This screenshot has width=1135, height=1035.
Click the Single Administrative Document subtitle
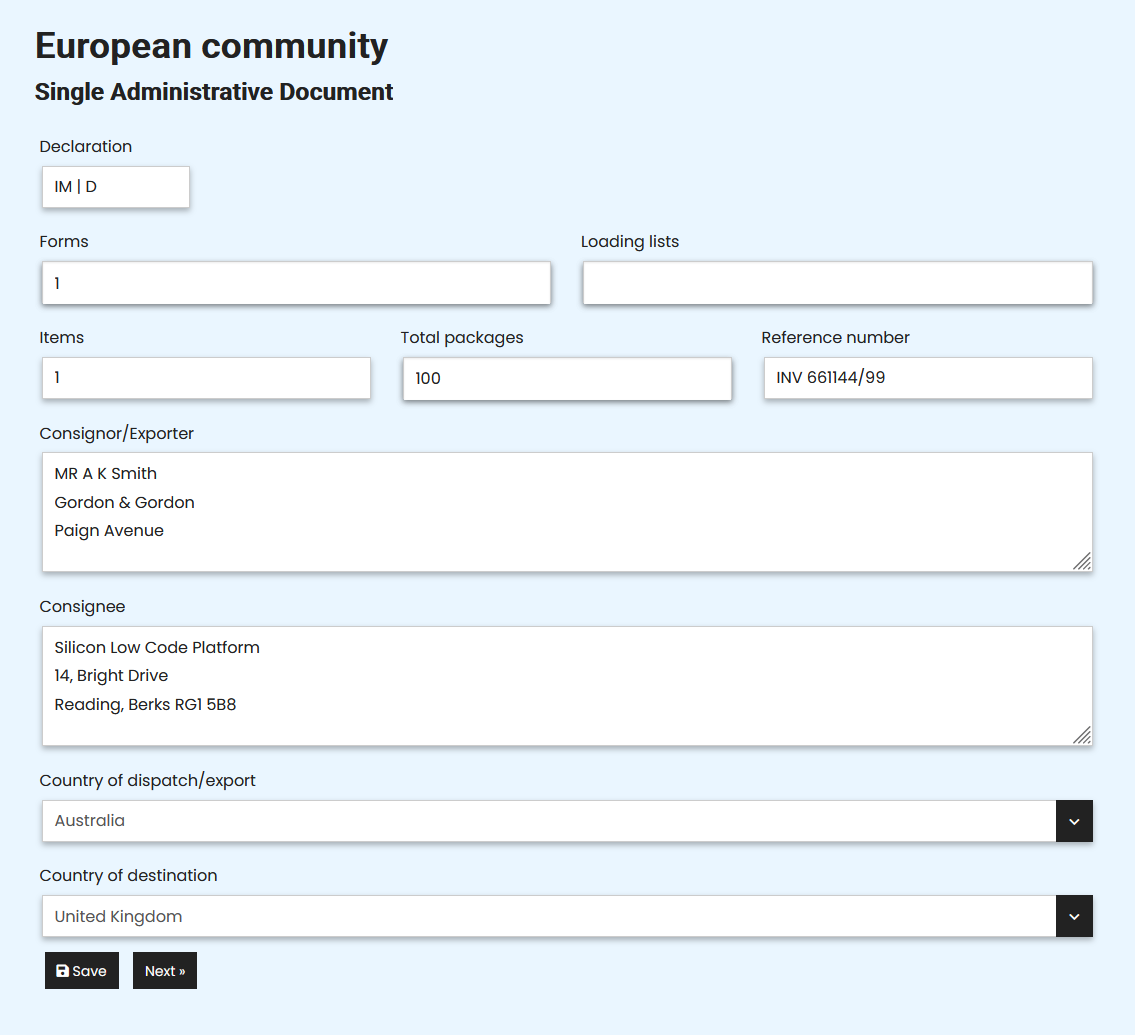[214, 91]
